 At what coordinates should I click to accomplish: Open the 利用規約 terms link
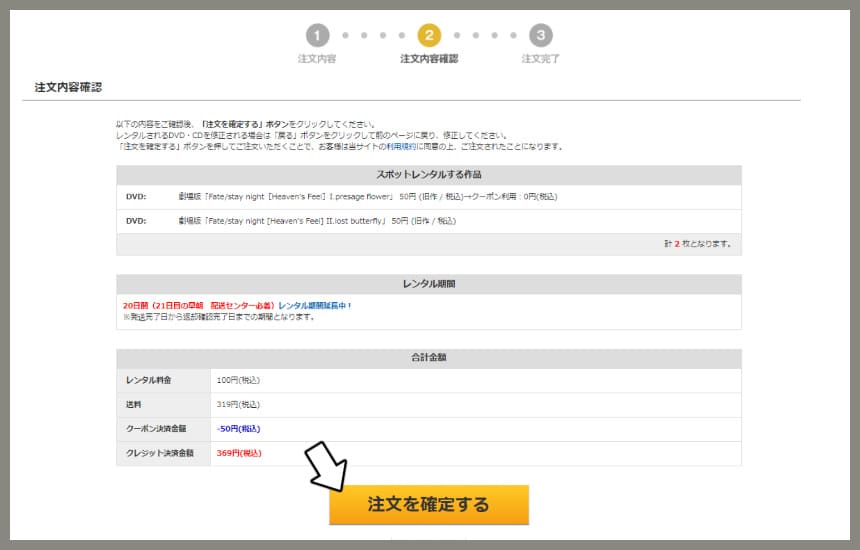coord(401,146)
